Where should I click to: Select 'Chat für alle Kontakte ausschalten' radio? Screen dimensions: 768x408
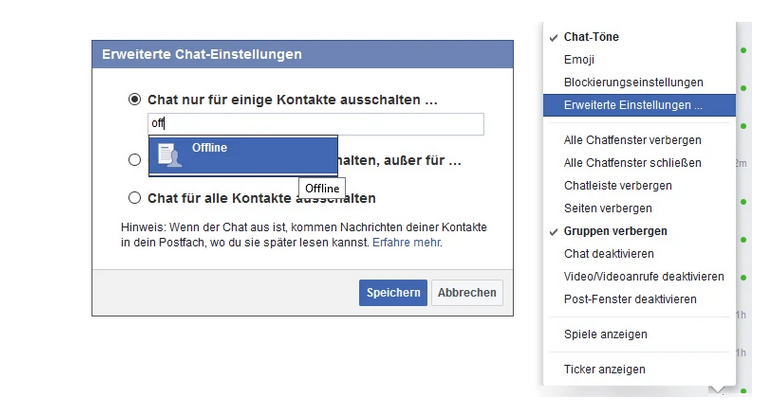pyautogui.click(x=134, y=198)
